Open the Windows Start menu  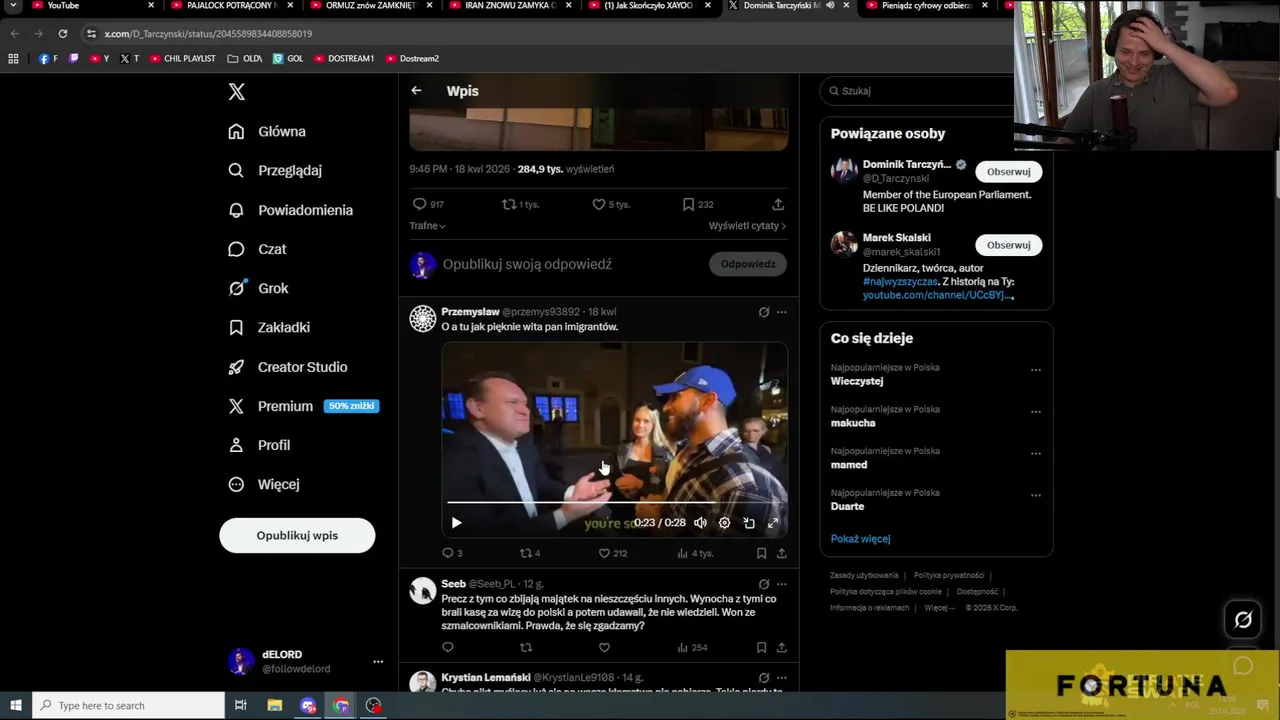pyautogui.click(x=15, y=705)
